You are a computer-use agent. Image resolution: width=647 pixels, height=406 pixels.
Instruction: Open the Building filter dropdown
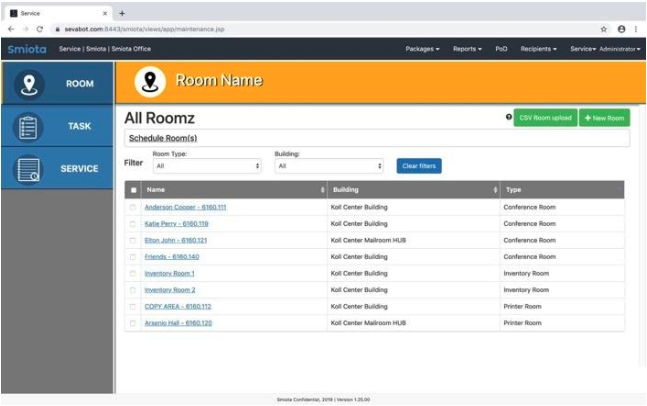coord(329,166)
